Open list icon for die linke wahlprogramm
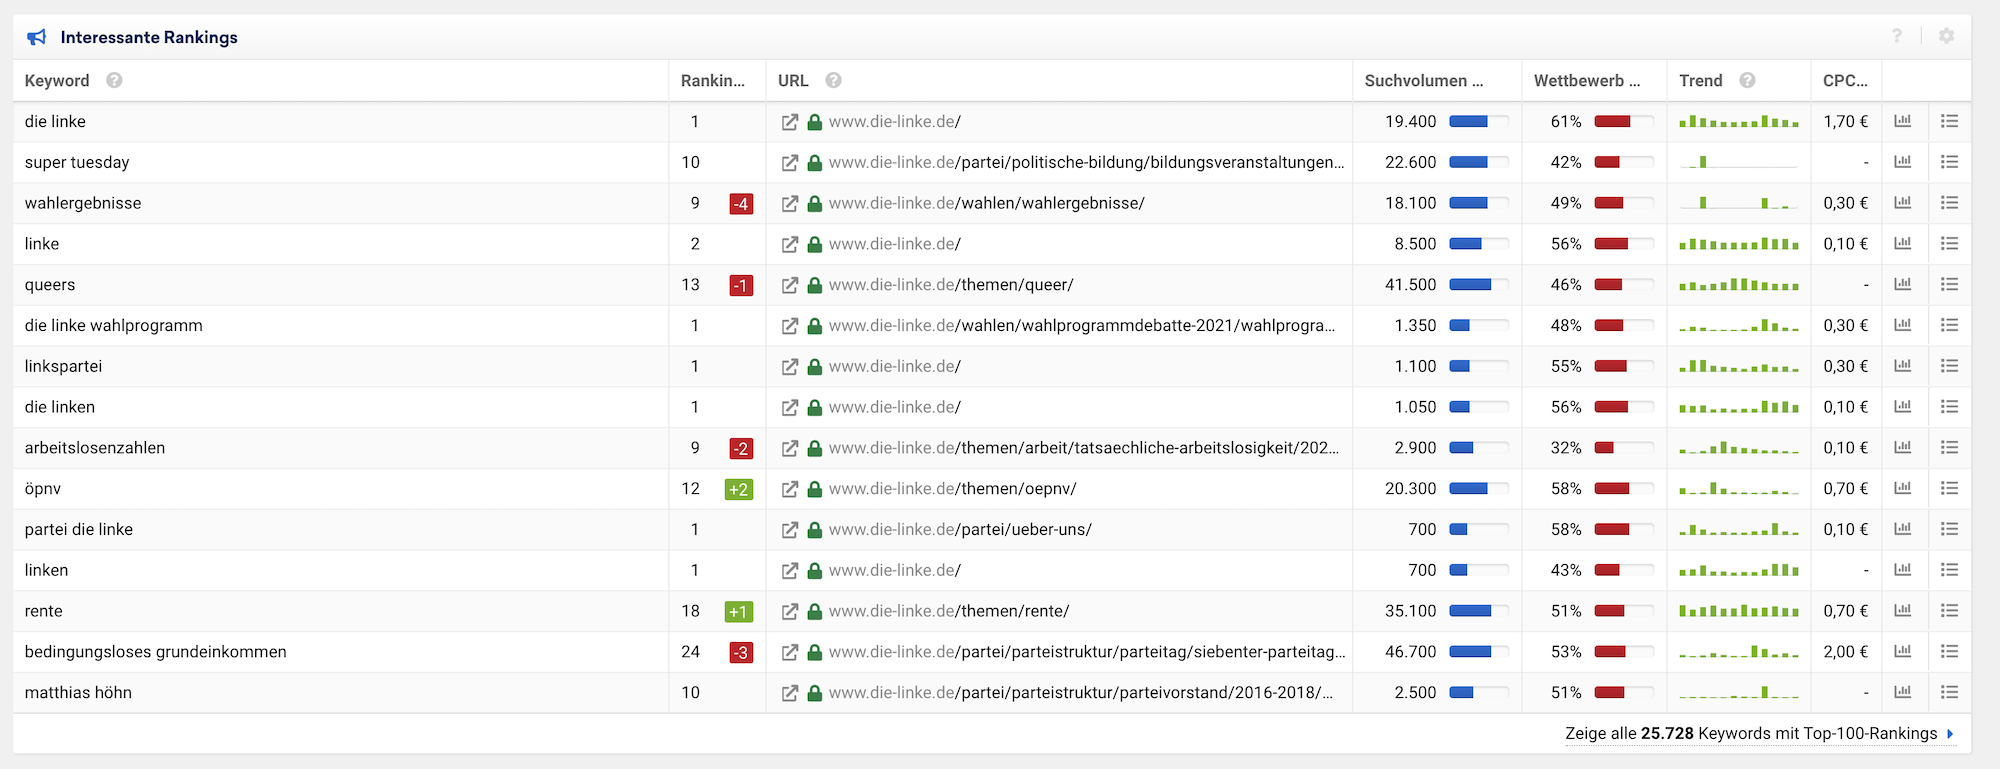The width and height of the screenshot is (2000, 769). [1949, 325]
